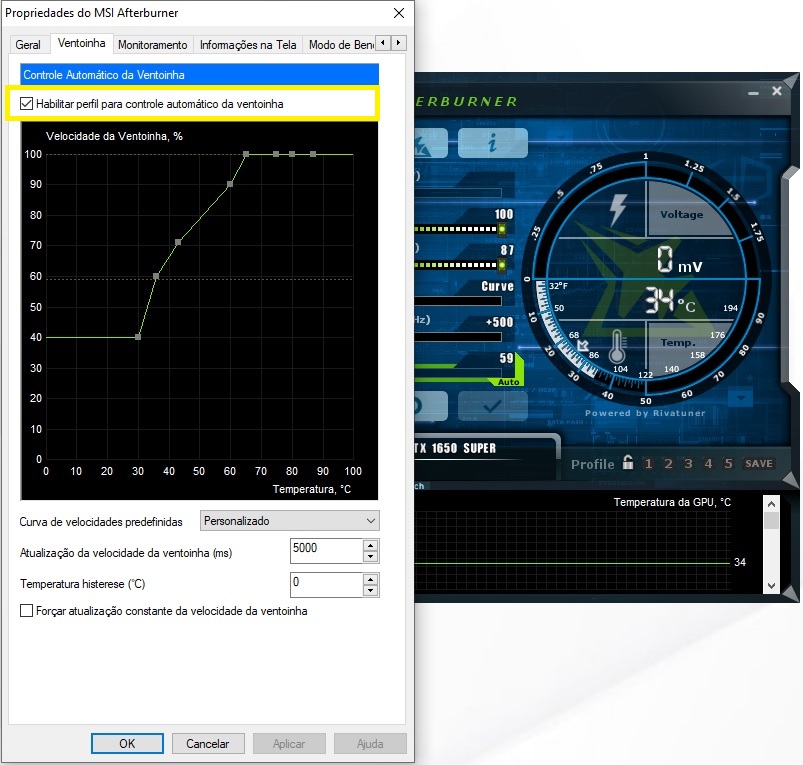This screenshot has width=803, height=765.
Task: Switch to the Monitoramento tab
Action: pyautogui.click(x=153, y=45)
